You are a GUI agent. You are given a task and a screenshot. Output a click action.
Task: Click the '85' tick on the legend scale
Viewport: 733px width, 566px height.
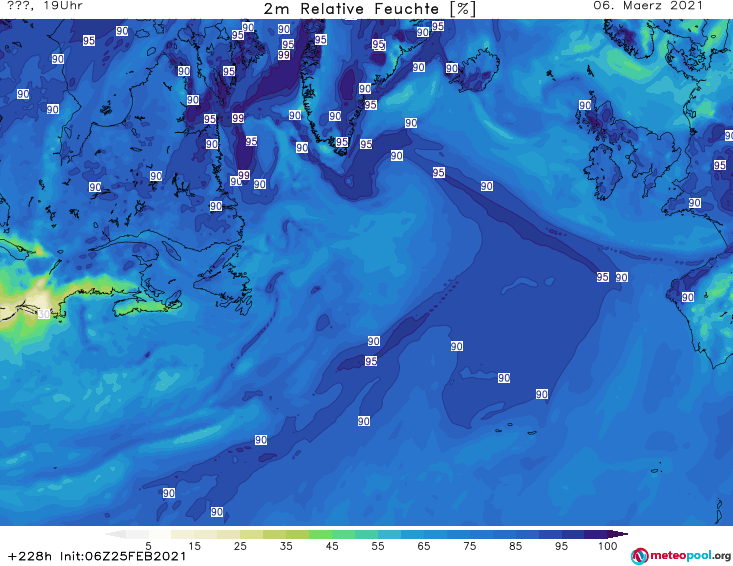(x=515, y=546)
